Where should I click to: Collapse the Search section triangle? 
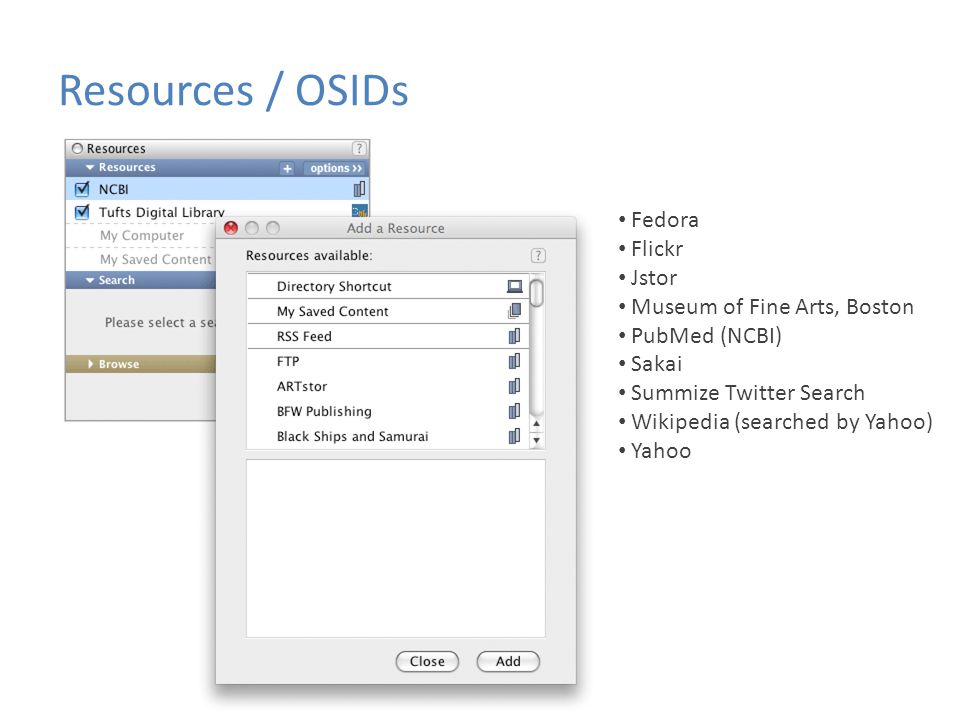pos(90,280)
